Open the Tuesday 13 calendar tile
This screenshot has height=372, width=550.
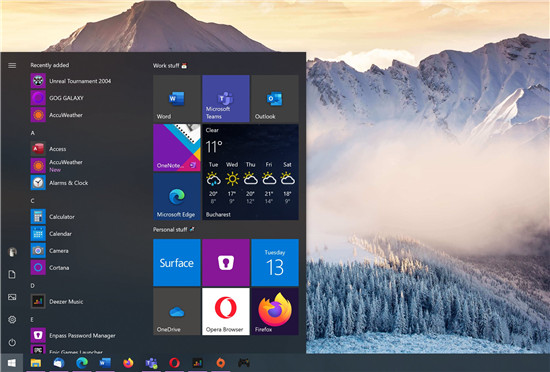point(275,263)
